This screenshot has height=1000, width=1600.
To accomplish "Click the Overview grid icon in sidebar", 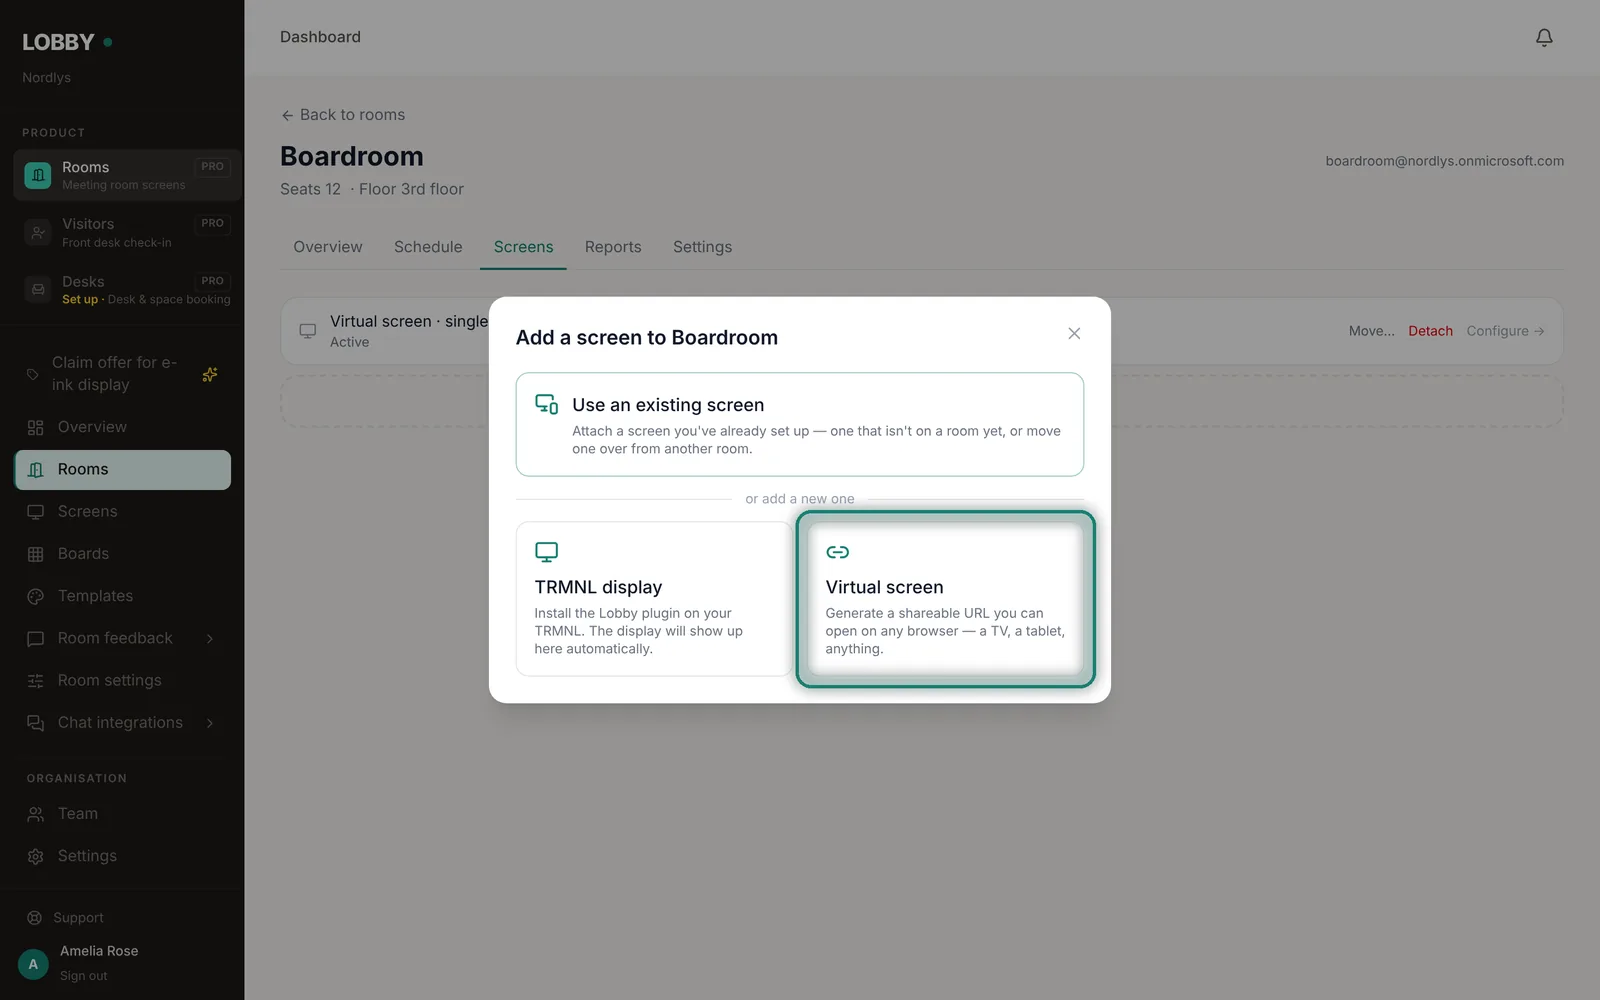I will tap(36, 427).
